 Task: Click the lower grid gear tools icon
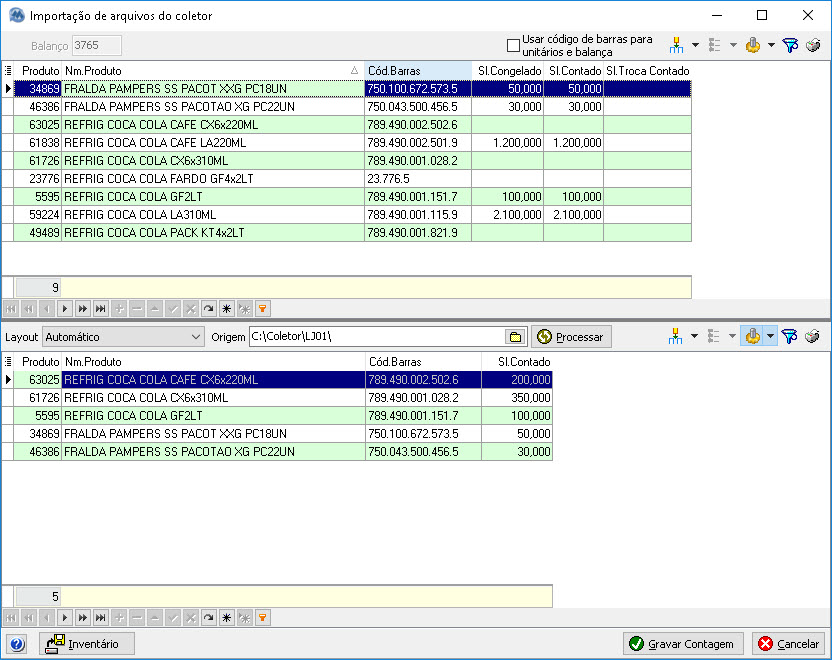[752, 336]
